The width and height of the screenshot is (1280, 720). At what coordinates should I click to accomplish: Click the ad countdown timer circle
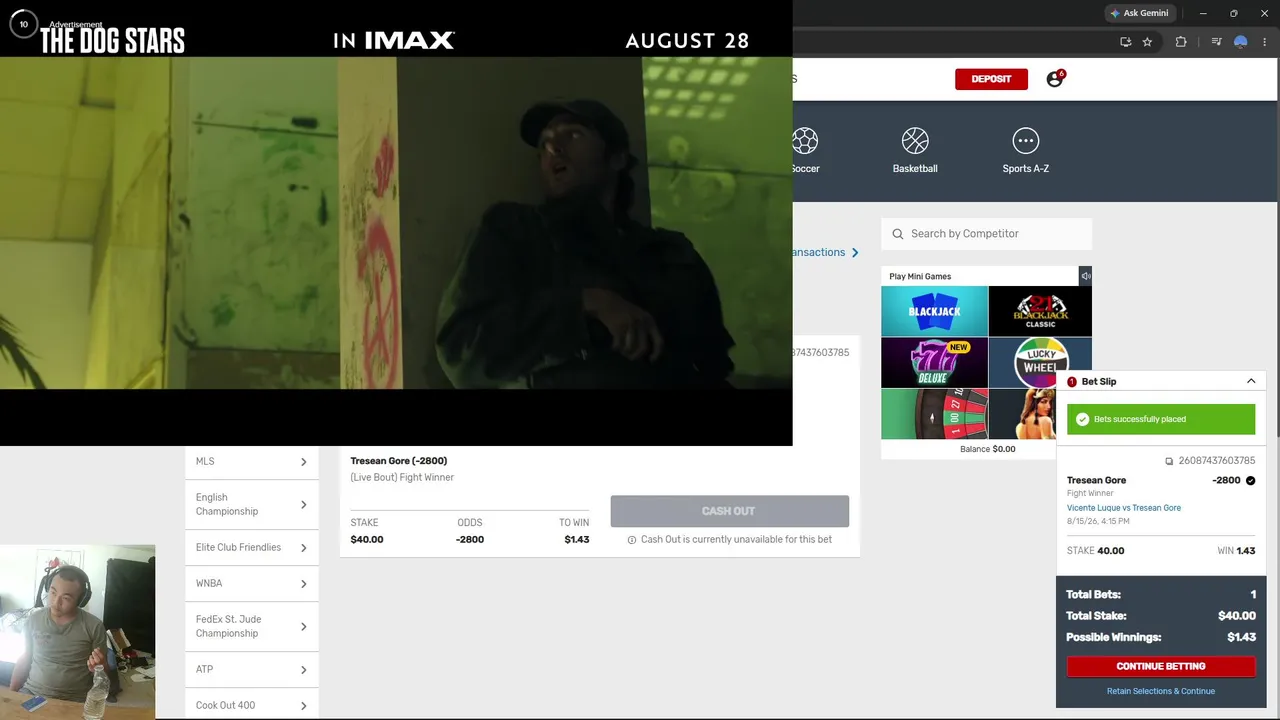[23, 24]
